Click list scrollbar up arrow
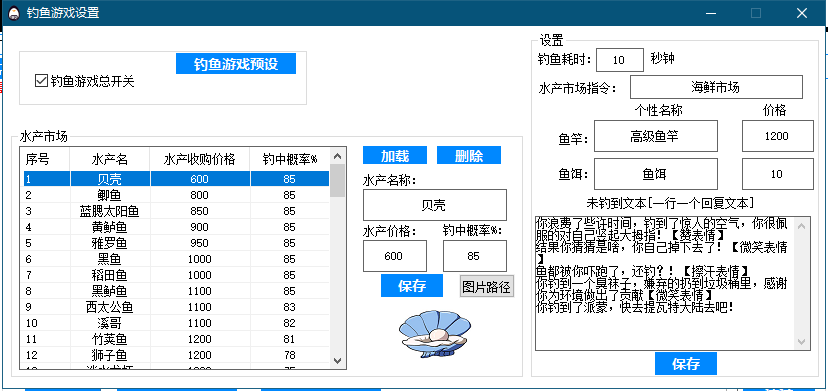 coord(338,156)
